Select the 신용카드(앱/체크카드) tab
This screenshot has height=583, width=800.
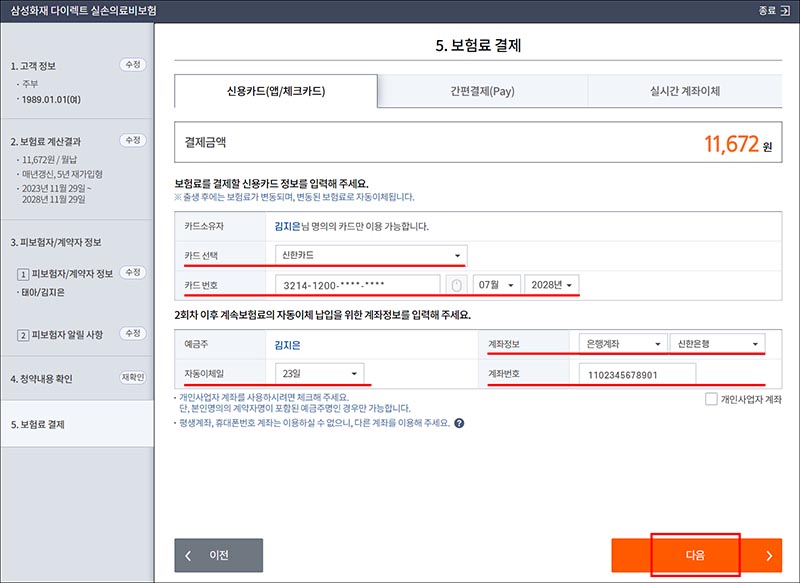(276, 91)
